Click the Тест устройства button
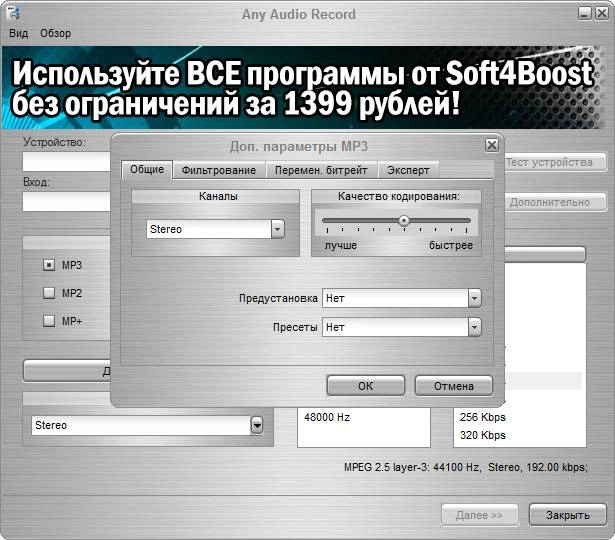The height and width of the screenshot is (540, 615). (x=555, y=162)
